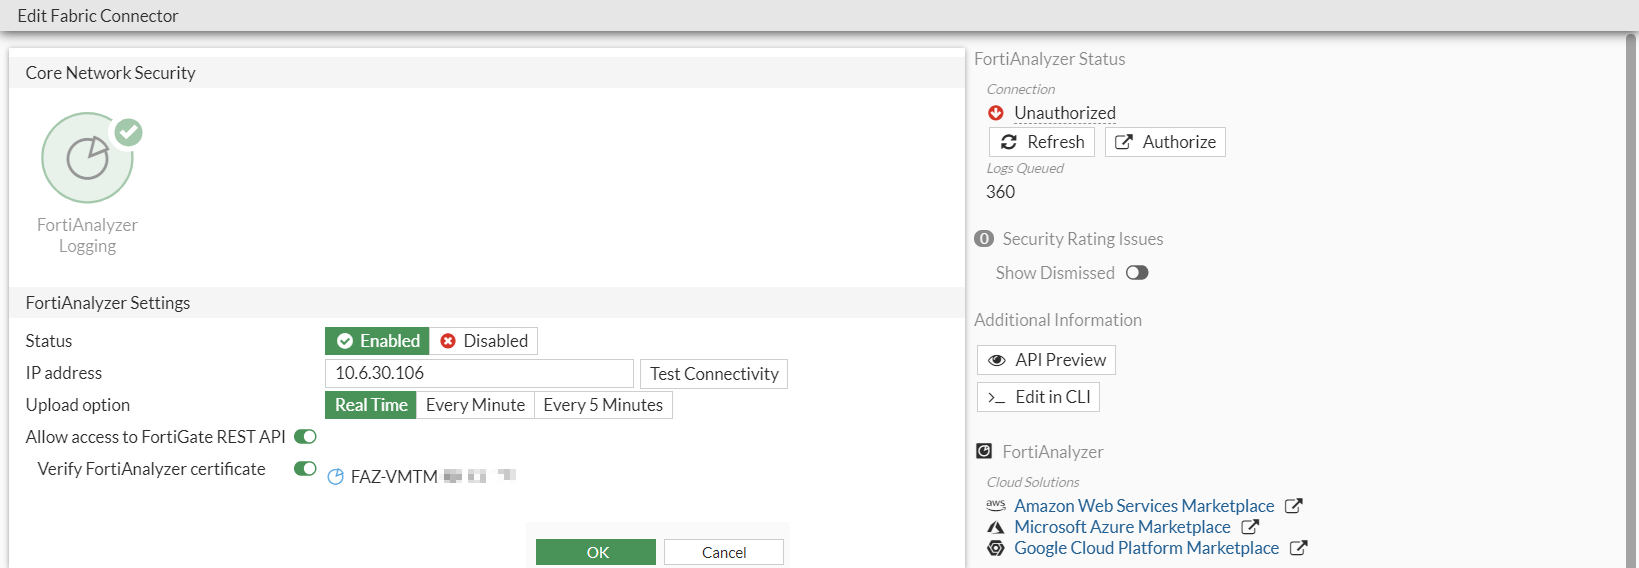
Task: Click the external-link icon beside Amazon Web Services Marketplace
Action: [x=1293, y=506]
